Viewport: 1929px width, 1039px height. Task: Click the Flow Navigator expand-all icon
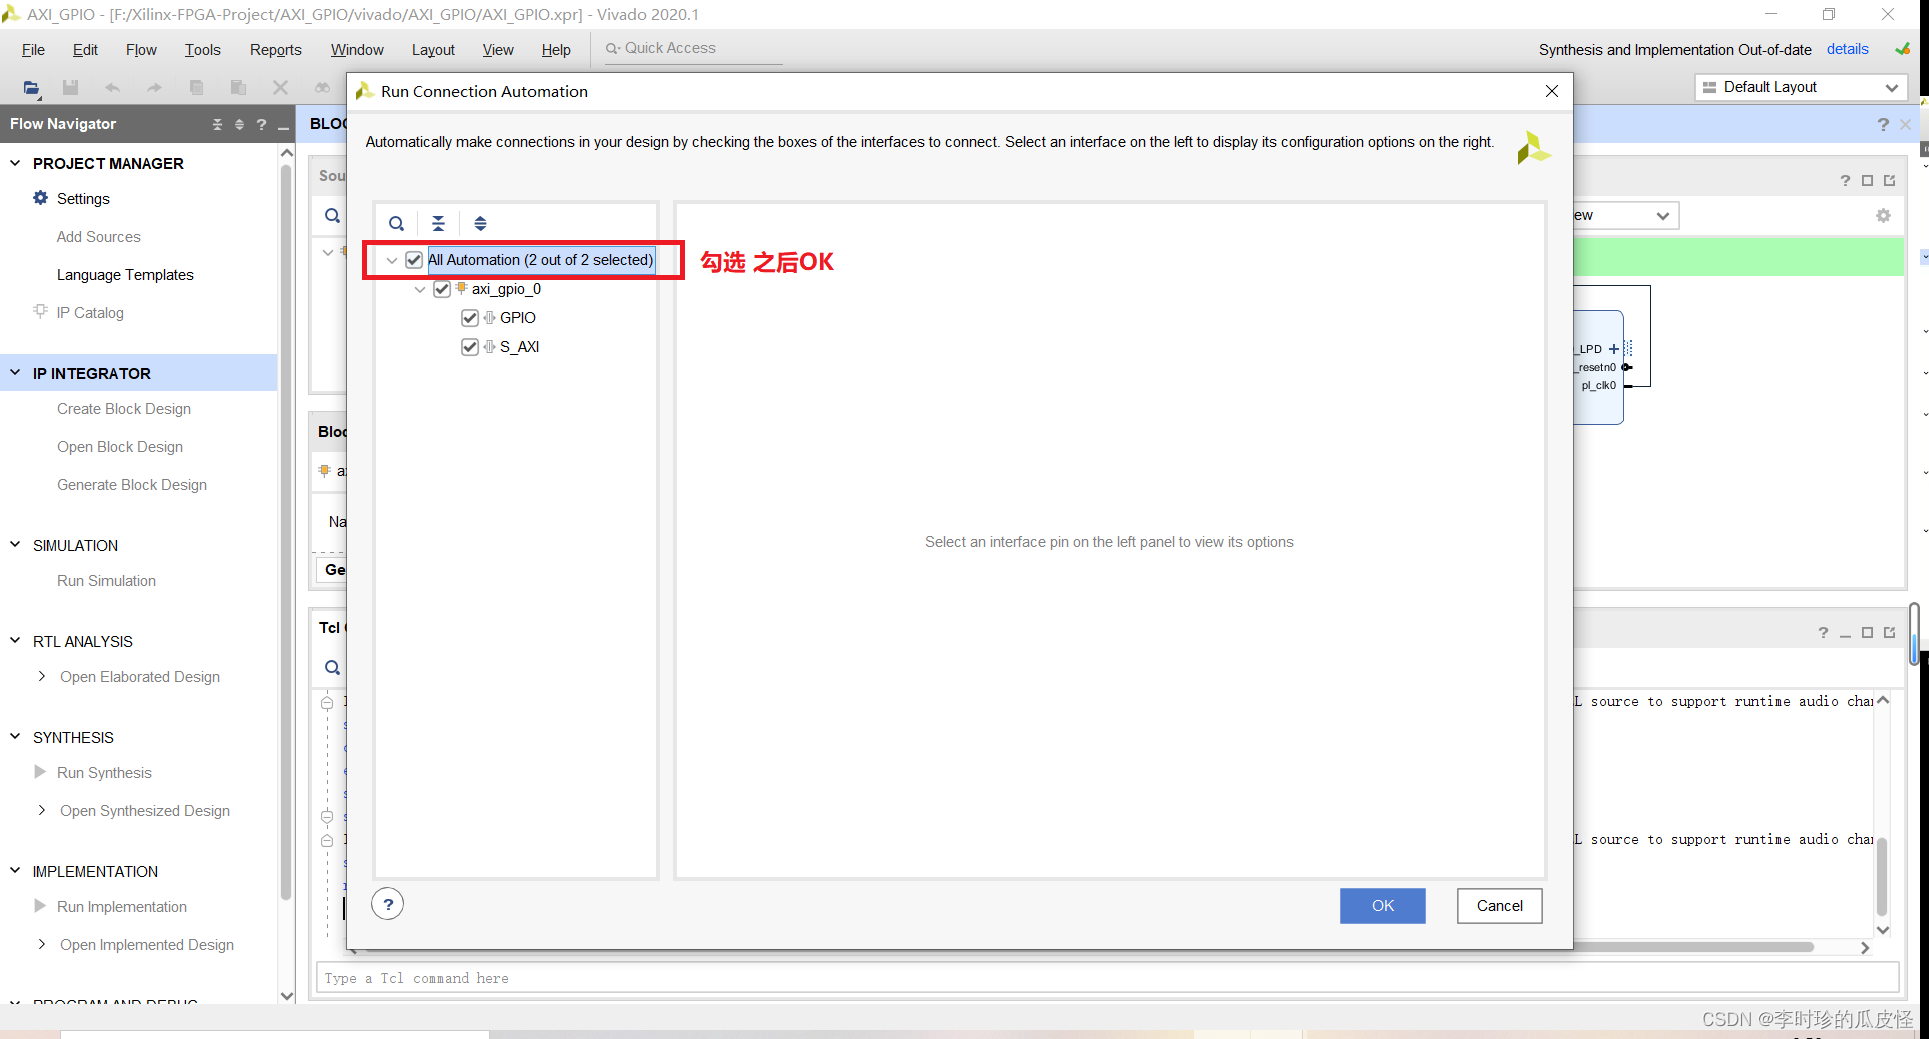tap(239, 124)
